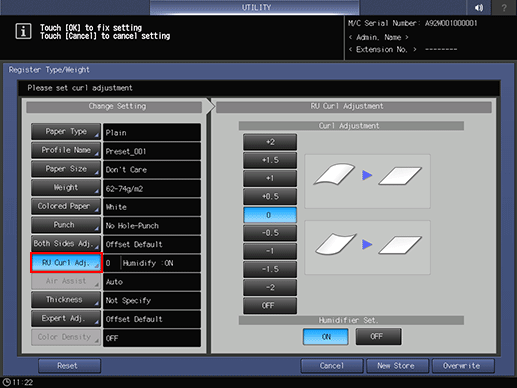The height and width of the screenshot is (388, 517).
Task: Cancel the curl adjustment setting
Action: point(332,366)
